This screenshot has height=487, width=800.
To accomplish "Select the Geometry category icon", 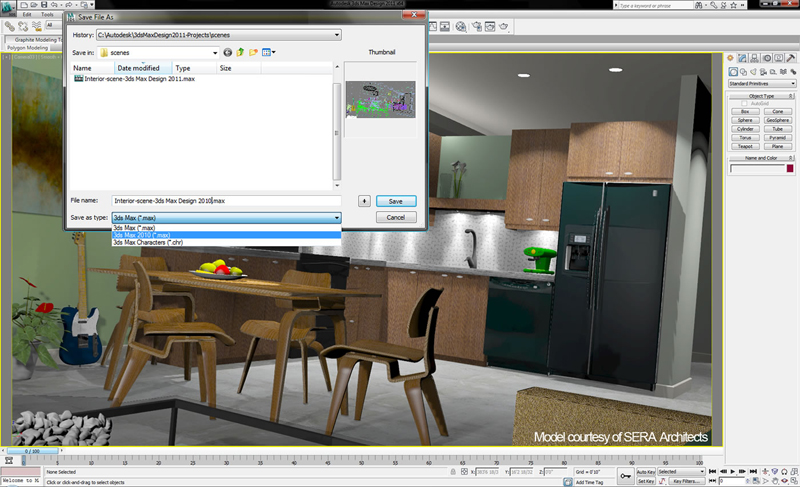I will click(x=733, y=72).
